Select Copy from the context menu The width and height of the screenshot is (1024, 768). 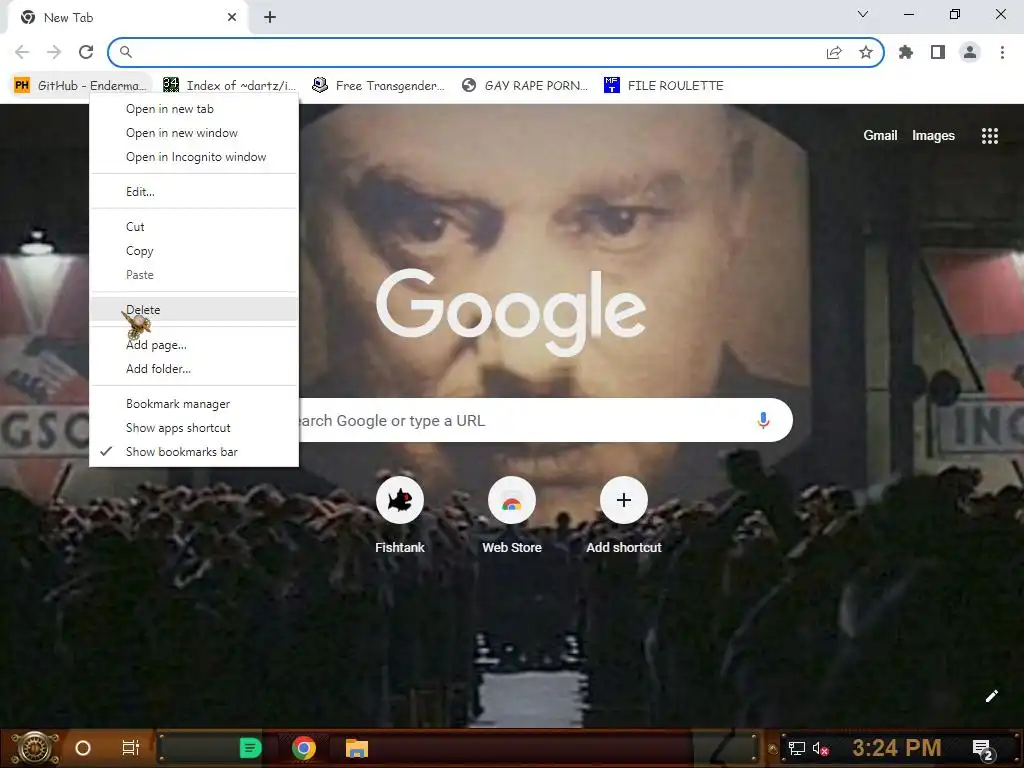(x=194, y=251)
